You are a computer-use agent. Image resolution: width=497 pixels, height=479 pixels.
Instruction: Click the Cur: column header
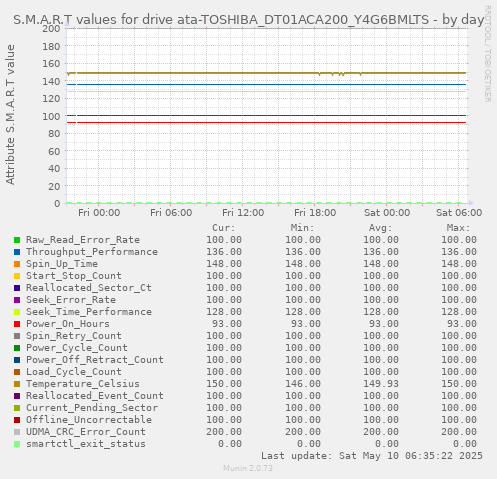[x=224, y=228]
